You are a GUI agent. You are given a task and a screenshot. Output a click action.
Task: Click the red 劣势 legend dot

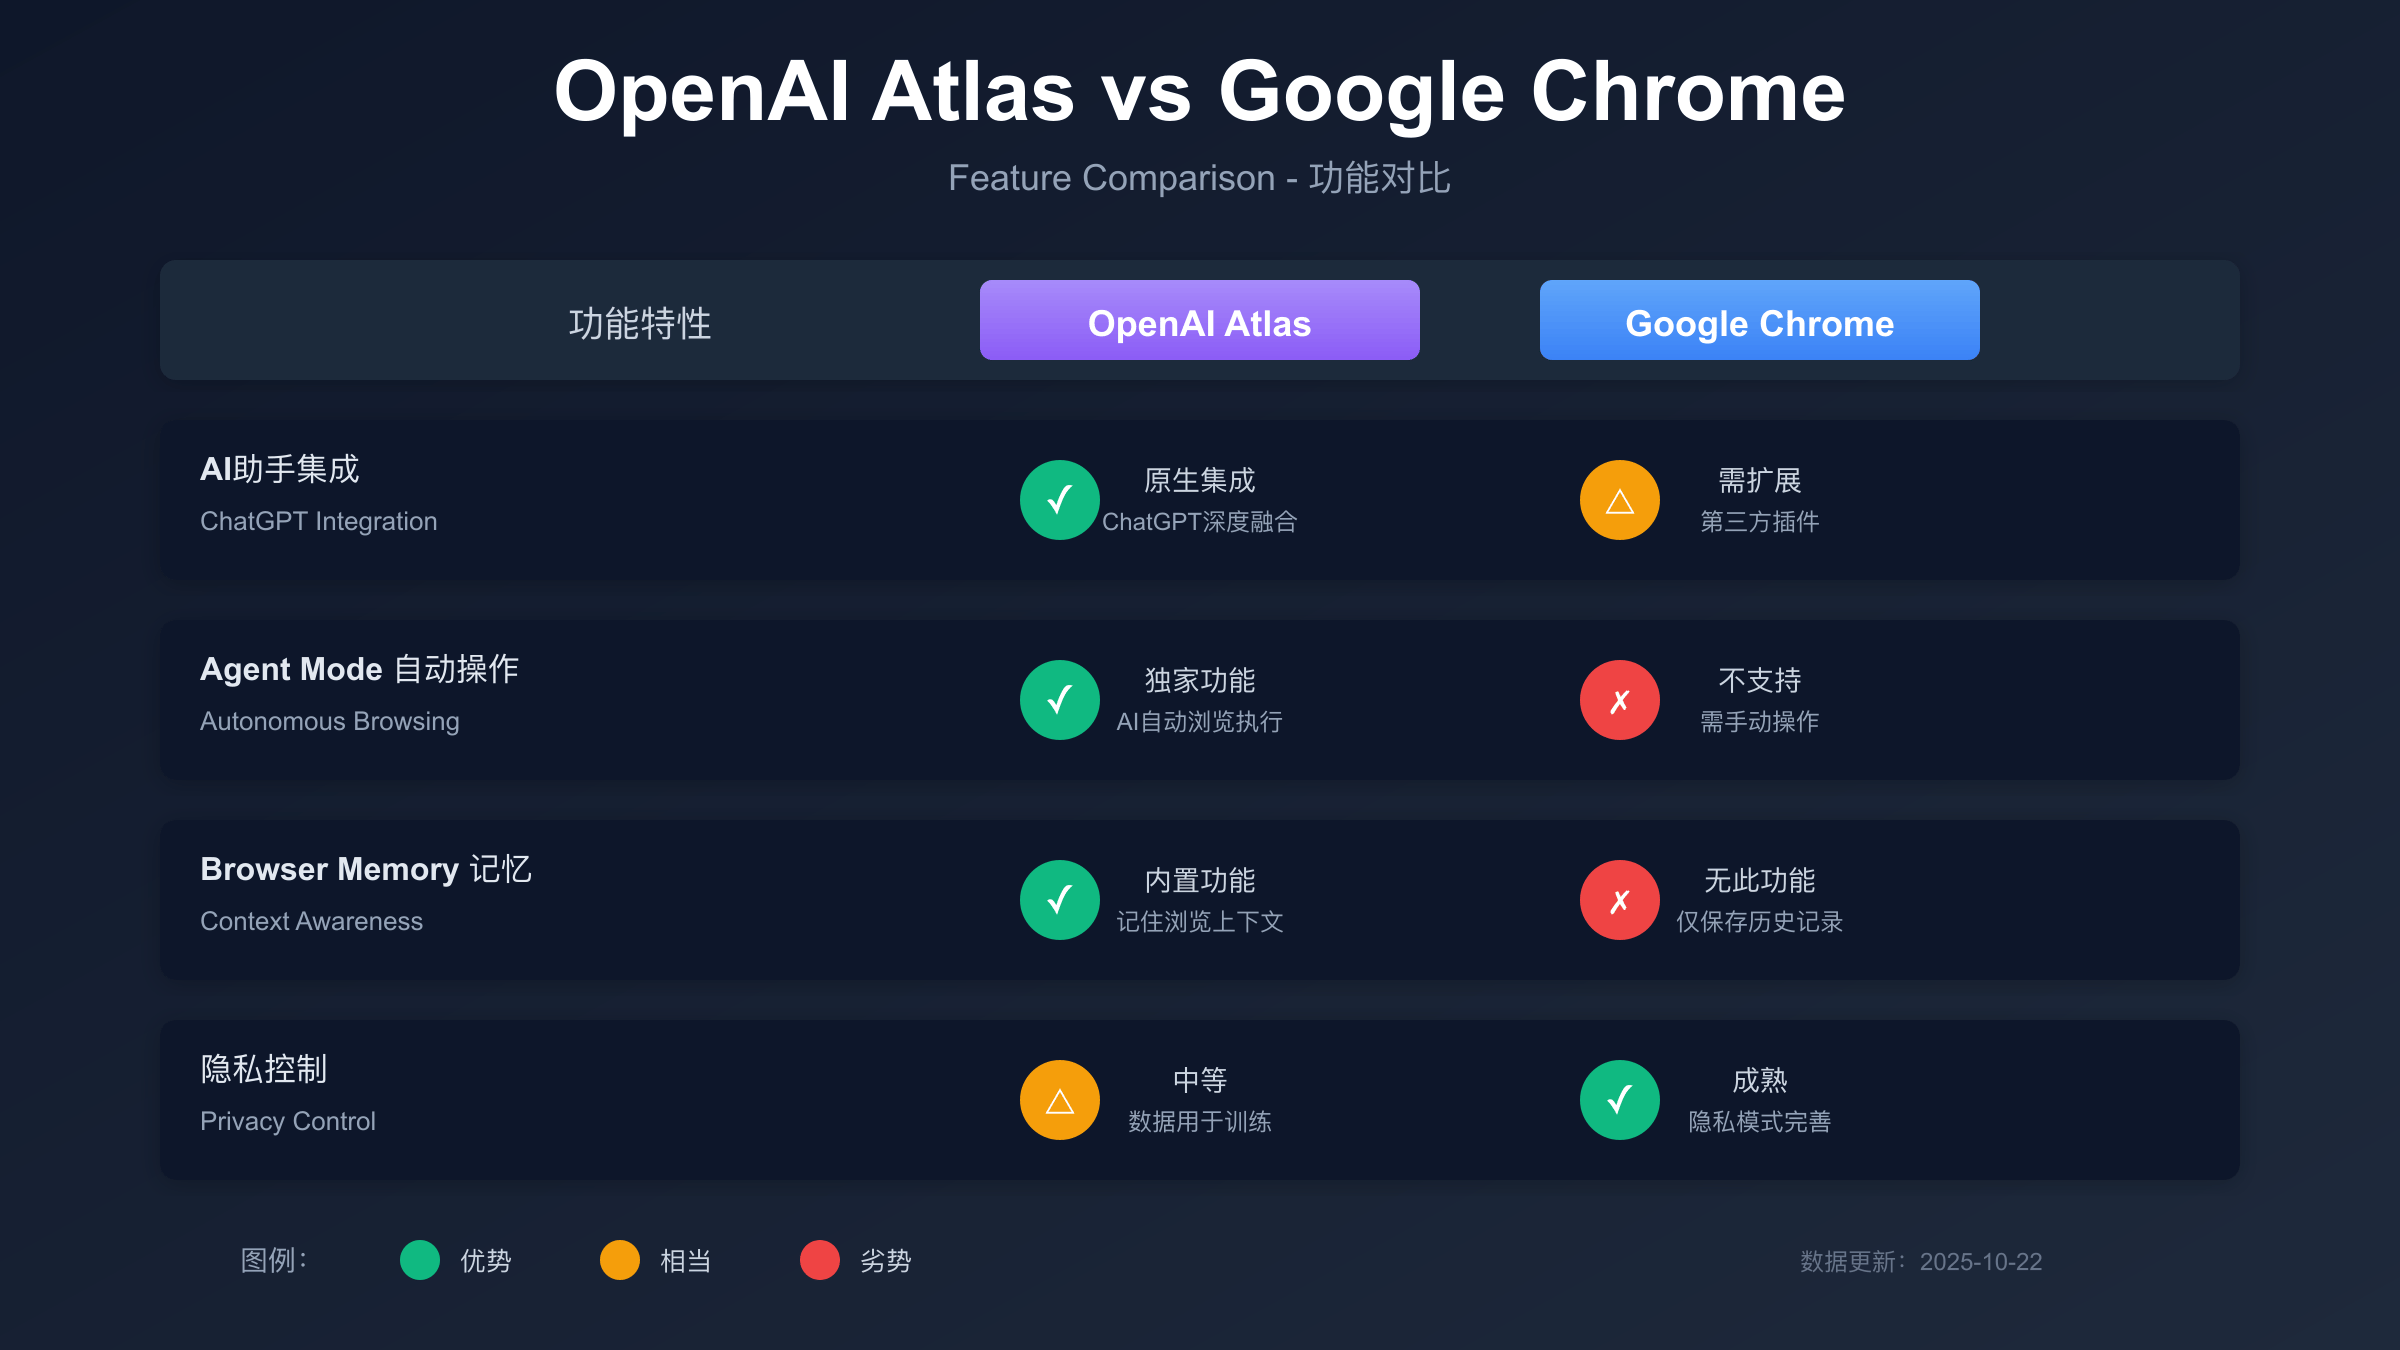(x=820, y=1260)
